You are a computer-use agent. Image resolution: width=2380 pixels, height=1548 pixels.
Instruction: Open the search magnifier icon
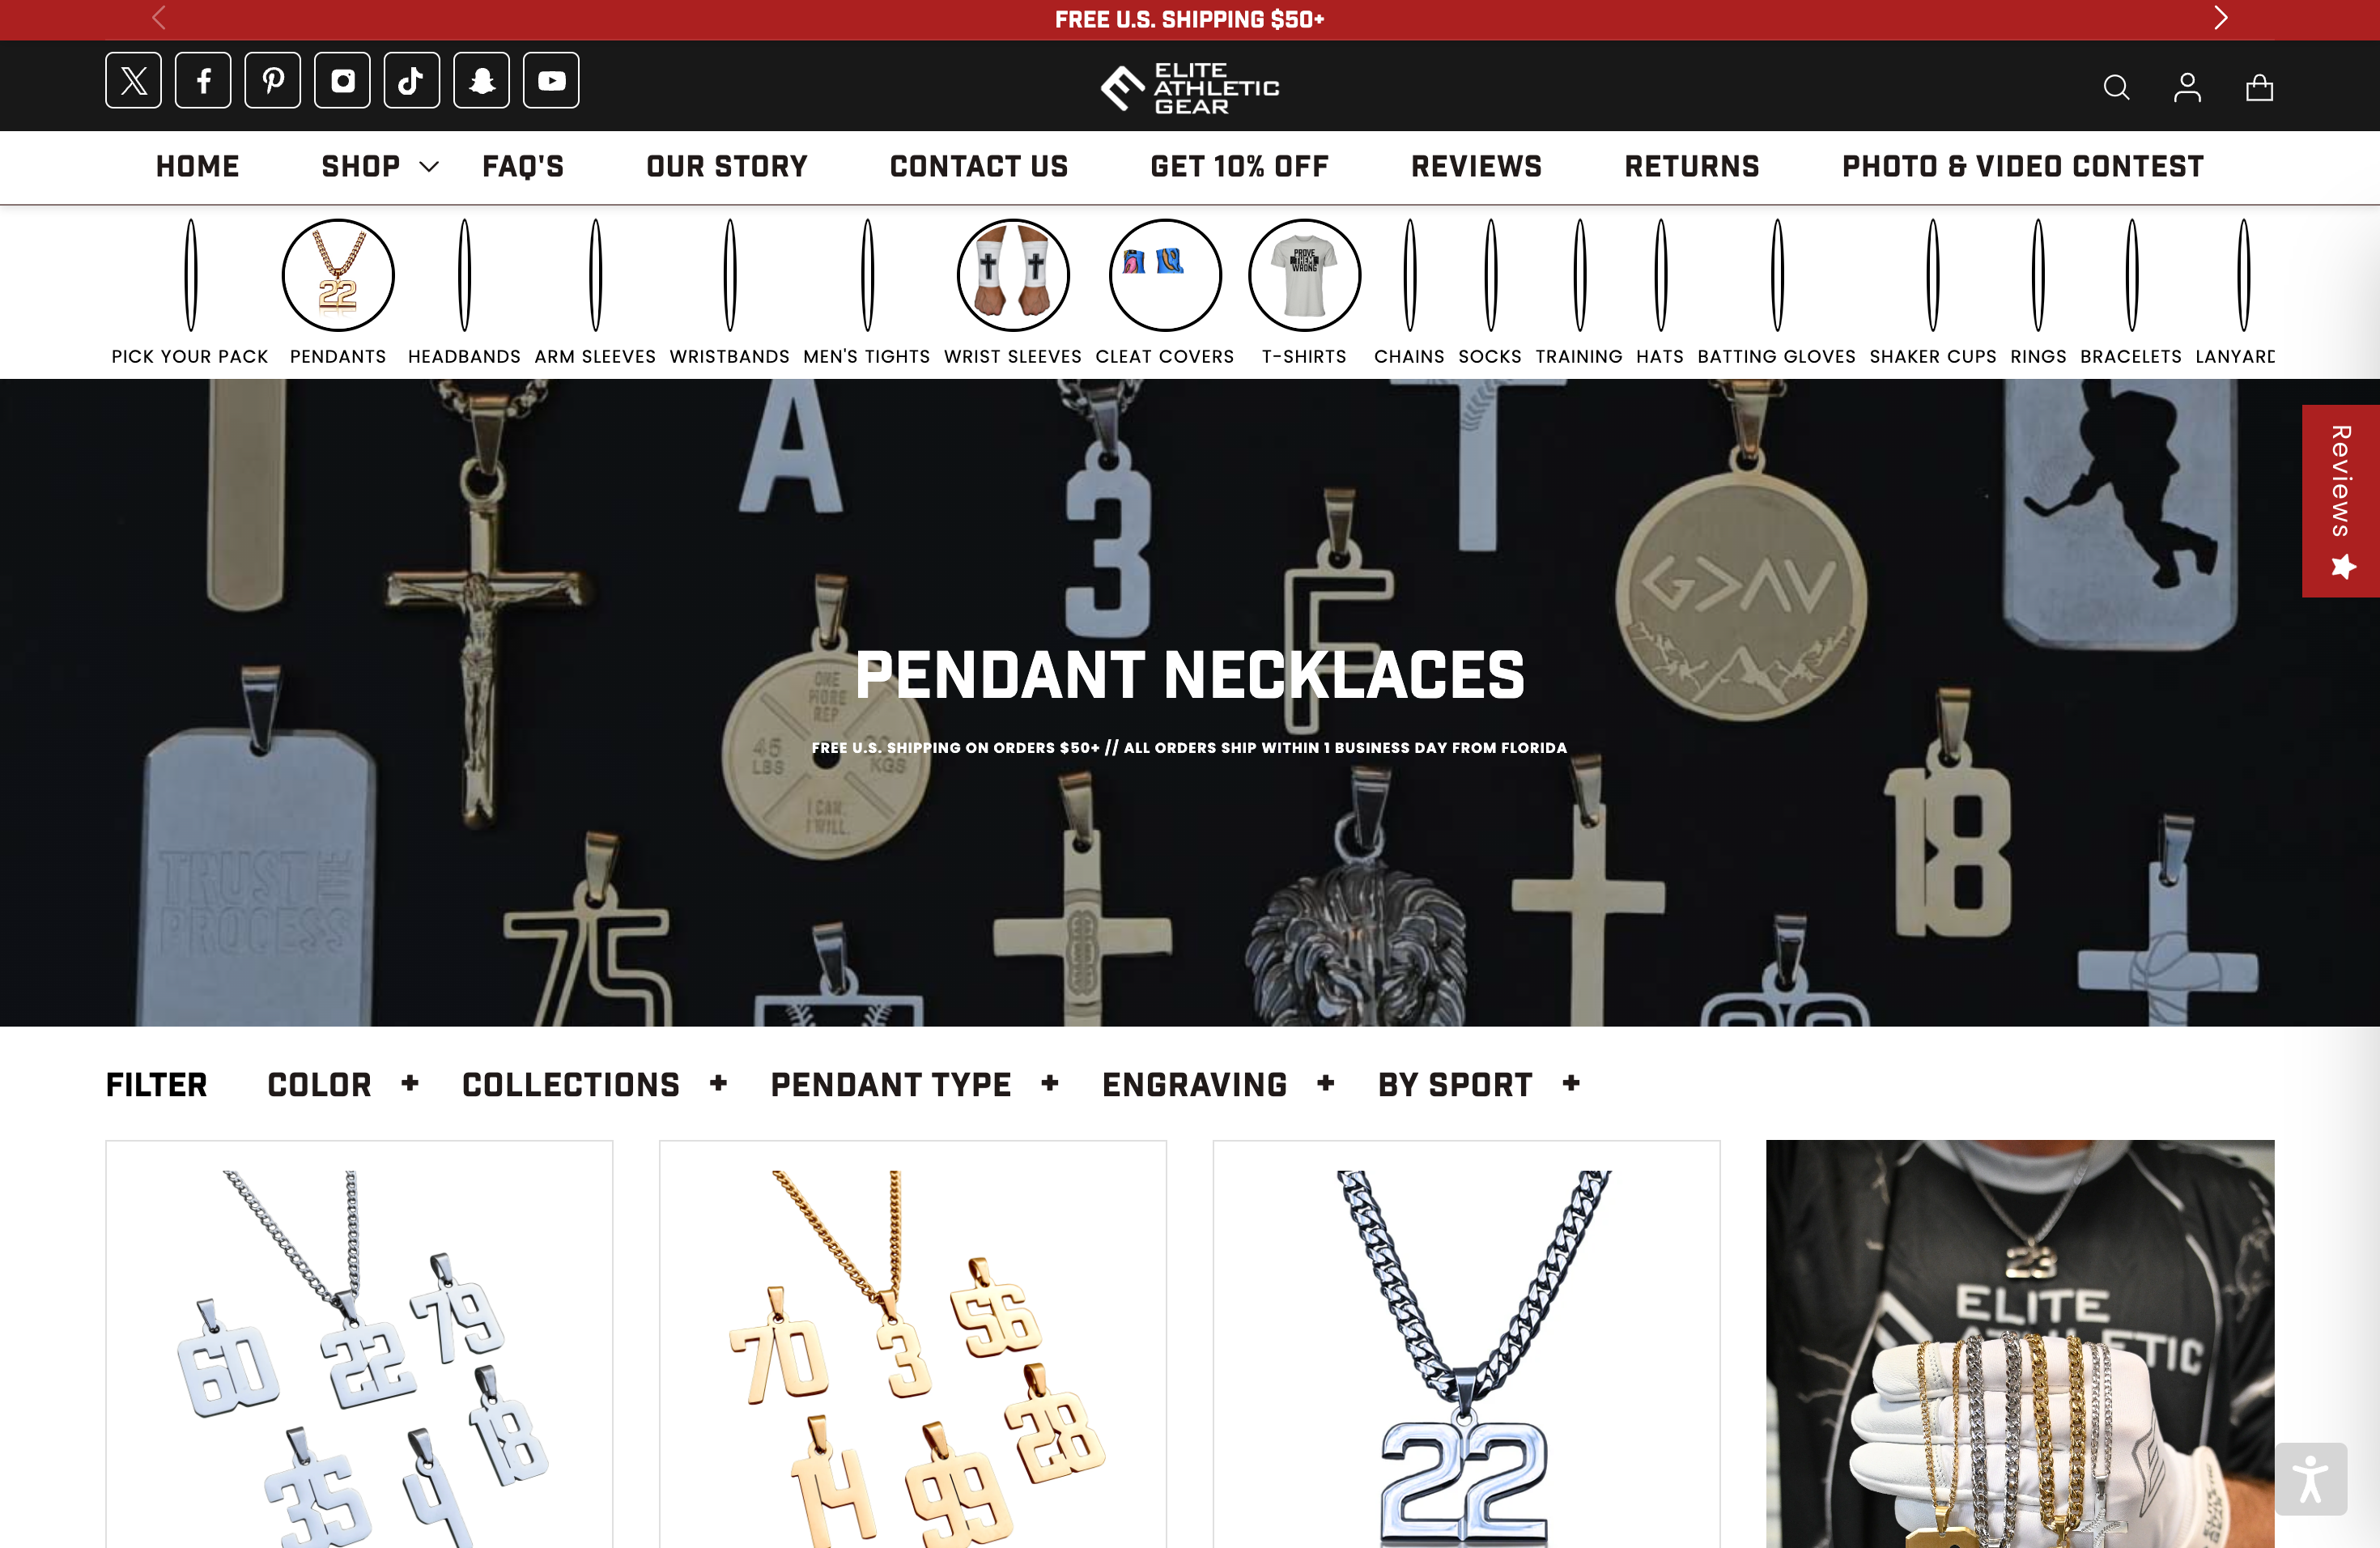(2116, 88)
